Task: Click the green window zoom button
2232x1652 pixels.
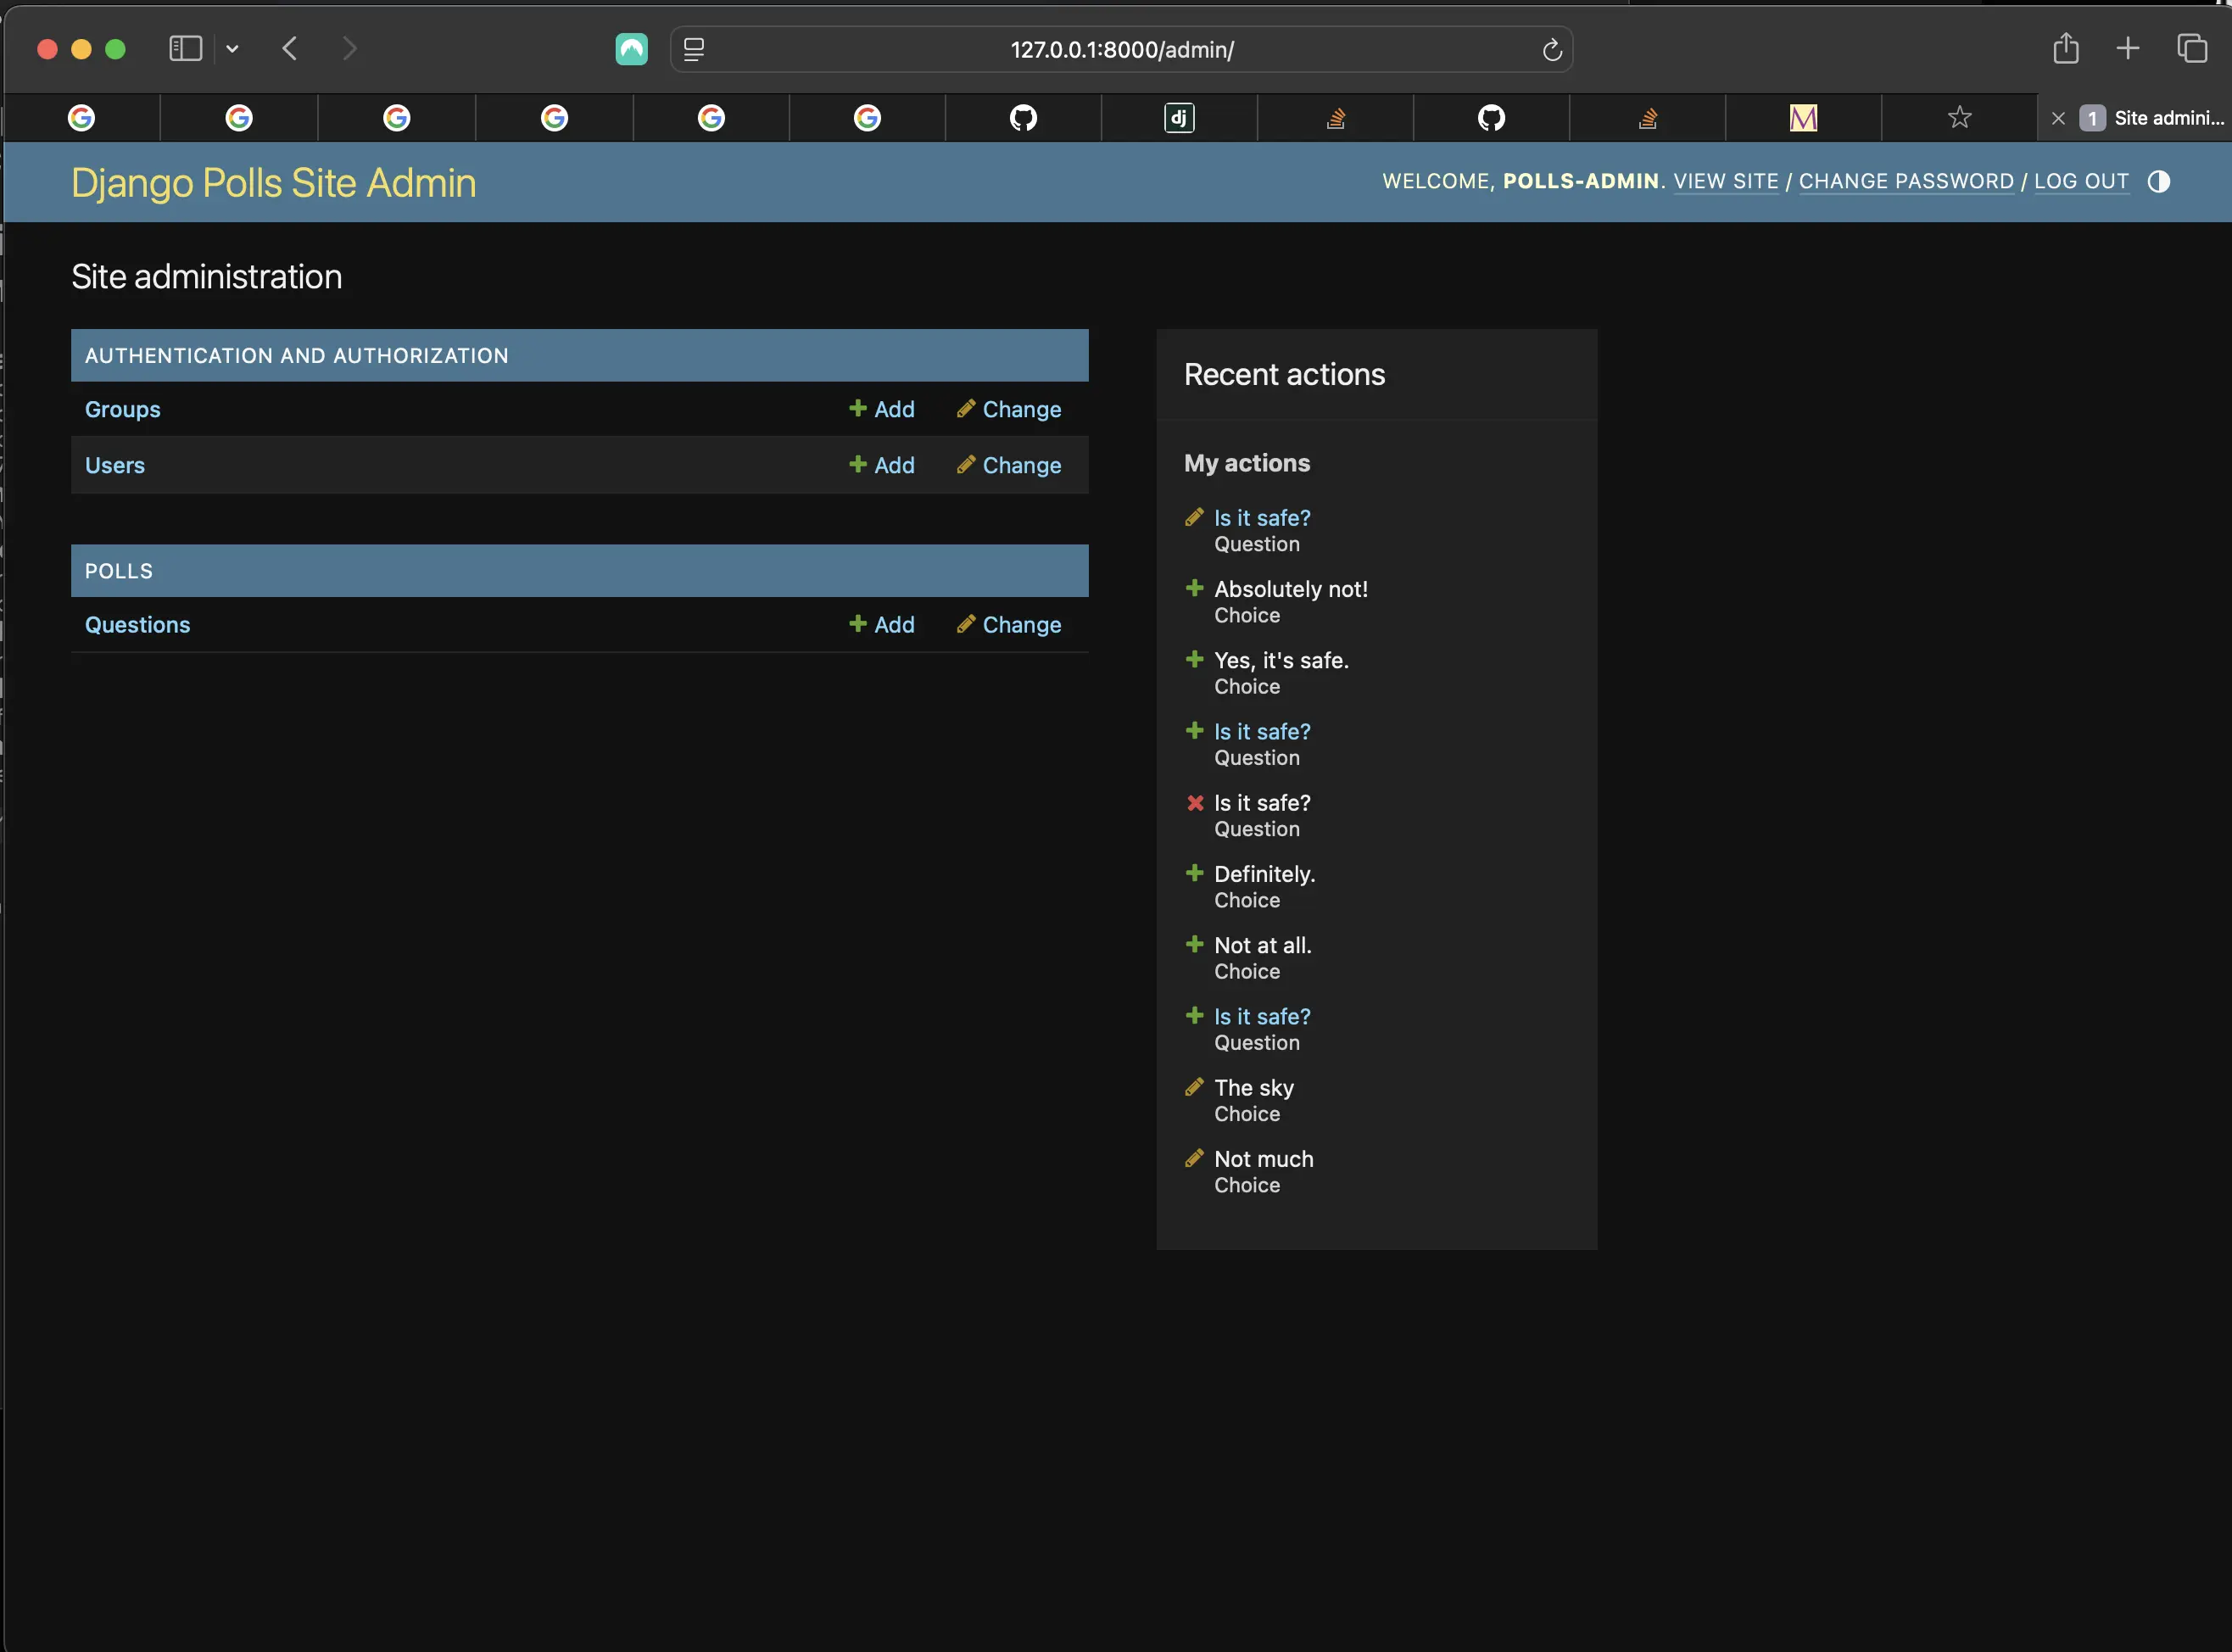Action: [116, 49]
